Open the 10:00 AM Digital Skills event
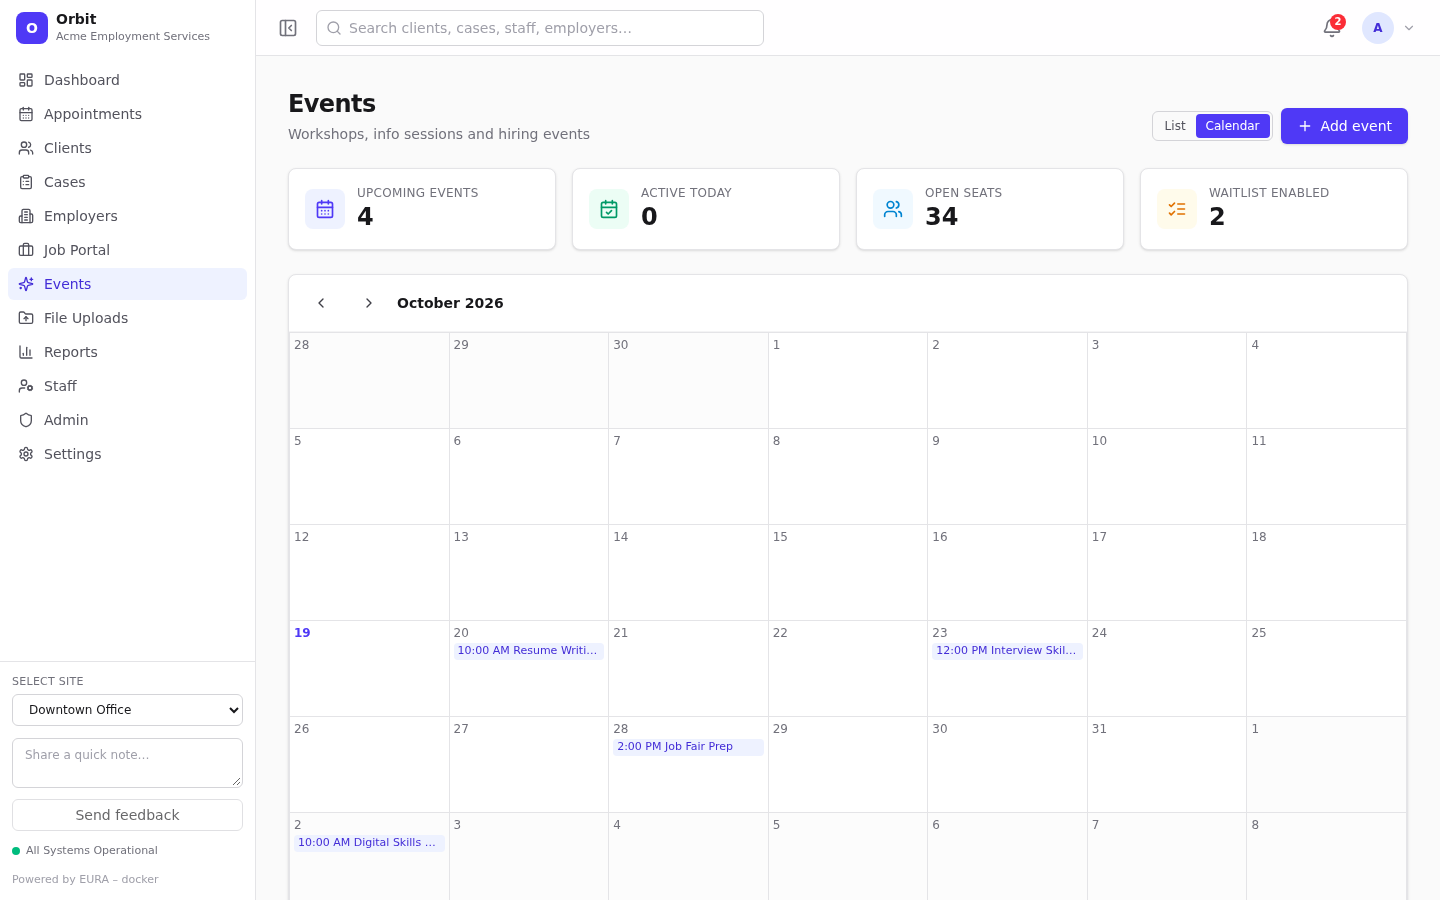The height and width of the screenshot is (900, 1440). coord(369,843)
